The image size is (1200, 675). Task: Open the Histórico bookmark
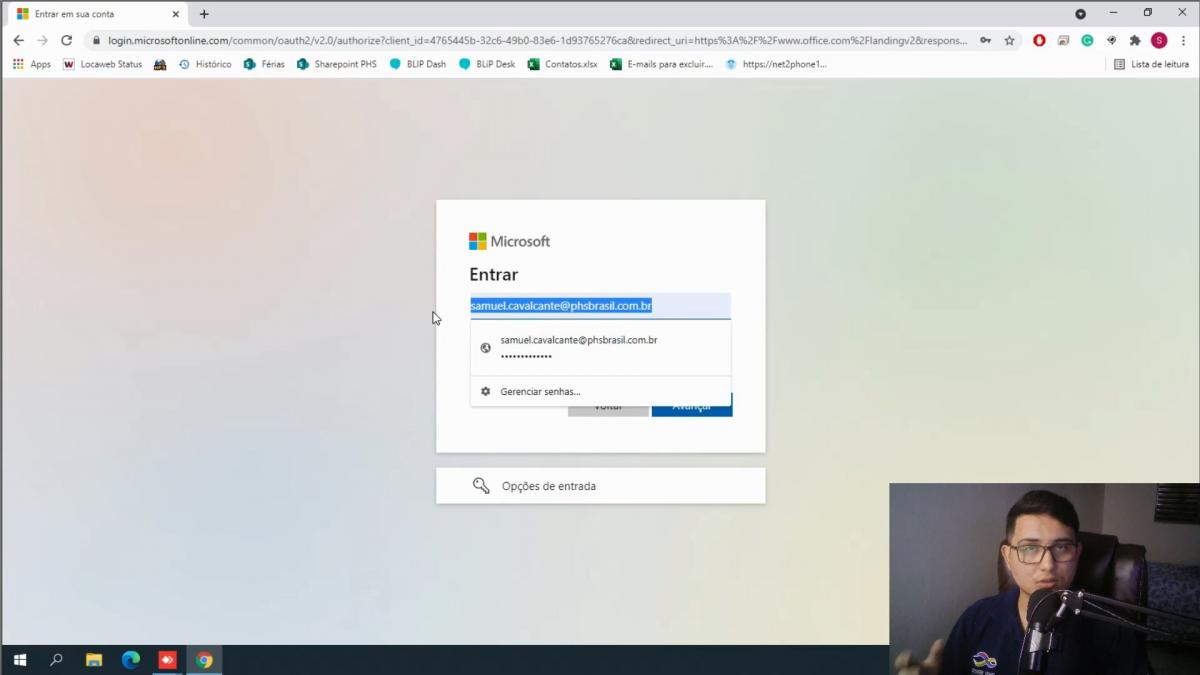[205, 64]
